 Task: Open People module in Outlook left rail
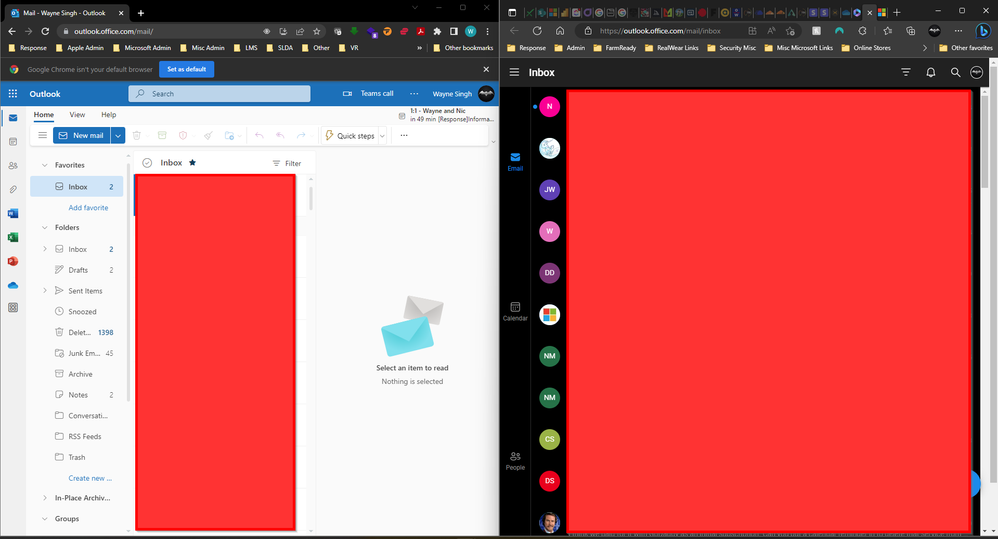click(x=13, y=165)
